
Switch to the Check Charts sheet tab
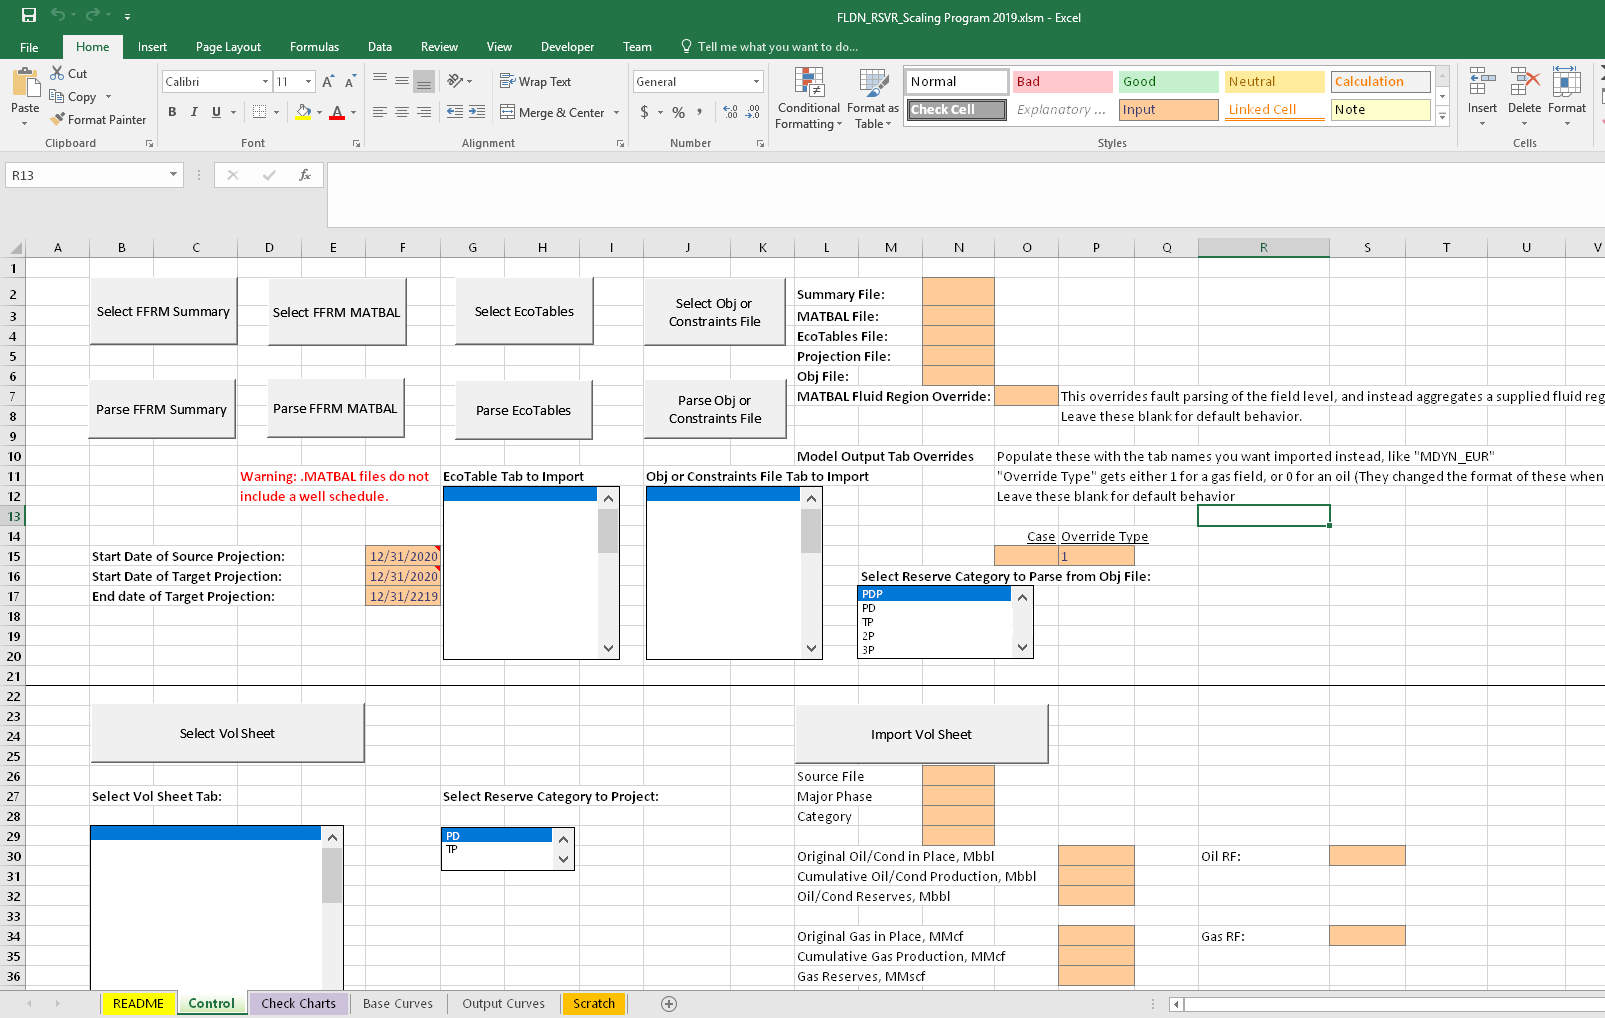[x=298, y=1003]
